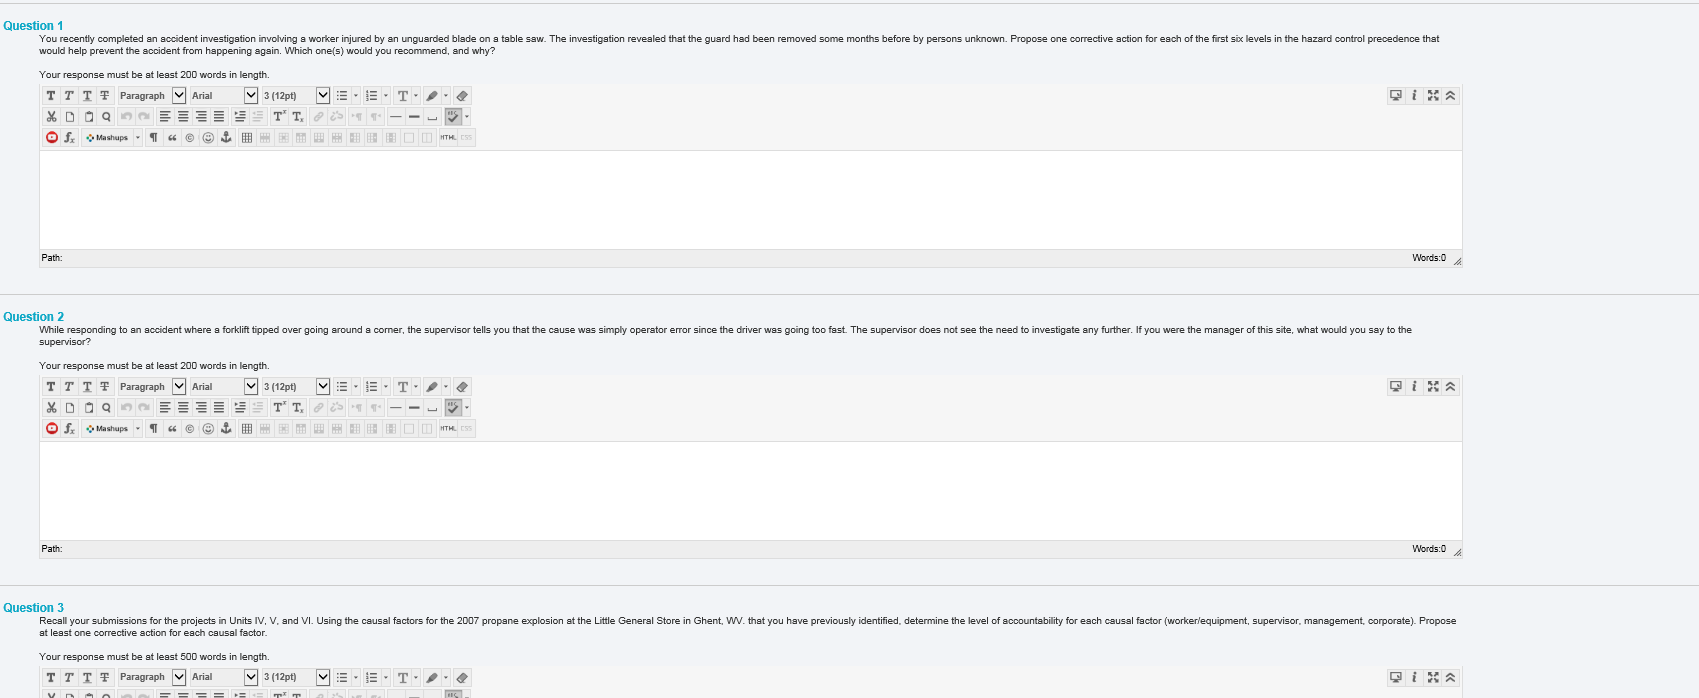Open fullscreen mode for Question 1 editor
The height and width of the screenshot is (698, 1699).
click(x=1433, y=96)
